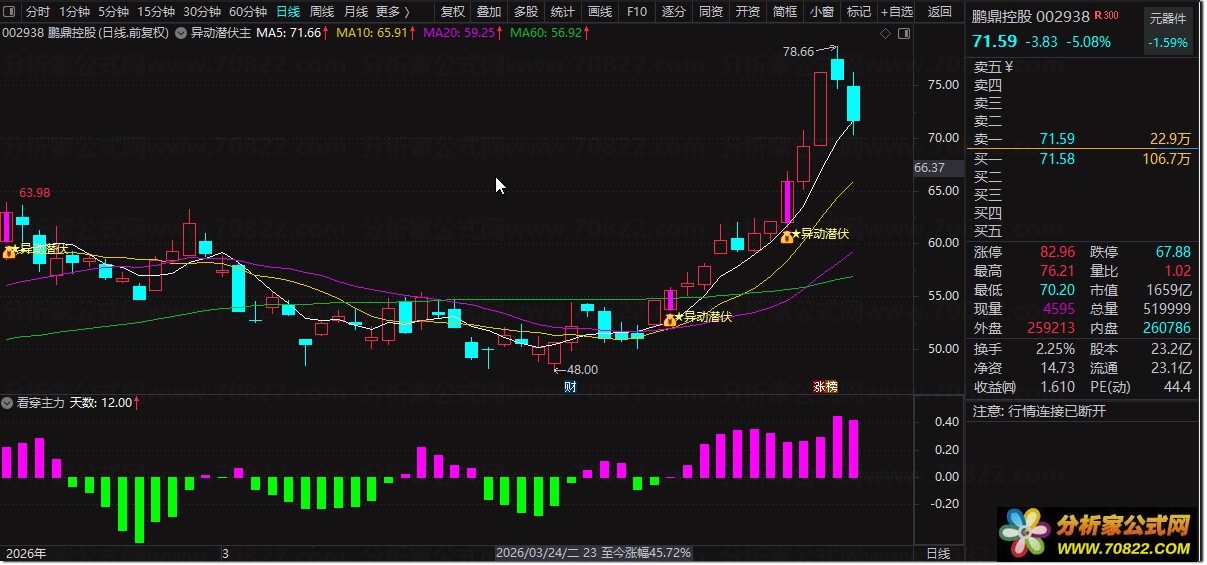
Task: Open the 异动潜伏主 indicator circular dropdown icon
Action: (180, 33)
